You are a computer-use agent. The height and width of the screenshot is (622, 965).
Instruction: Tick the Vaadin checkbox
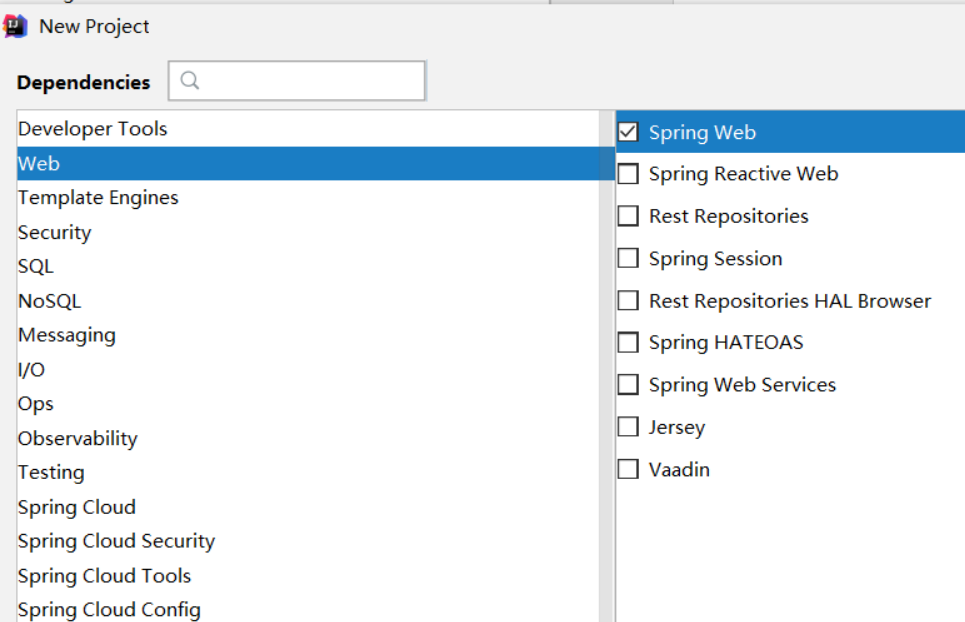(x=628, y=469)
